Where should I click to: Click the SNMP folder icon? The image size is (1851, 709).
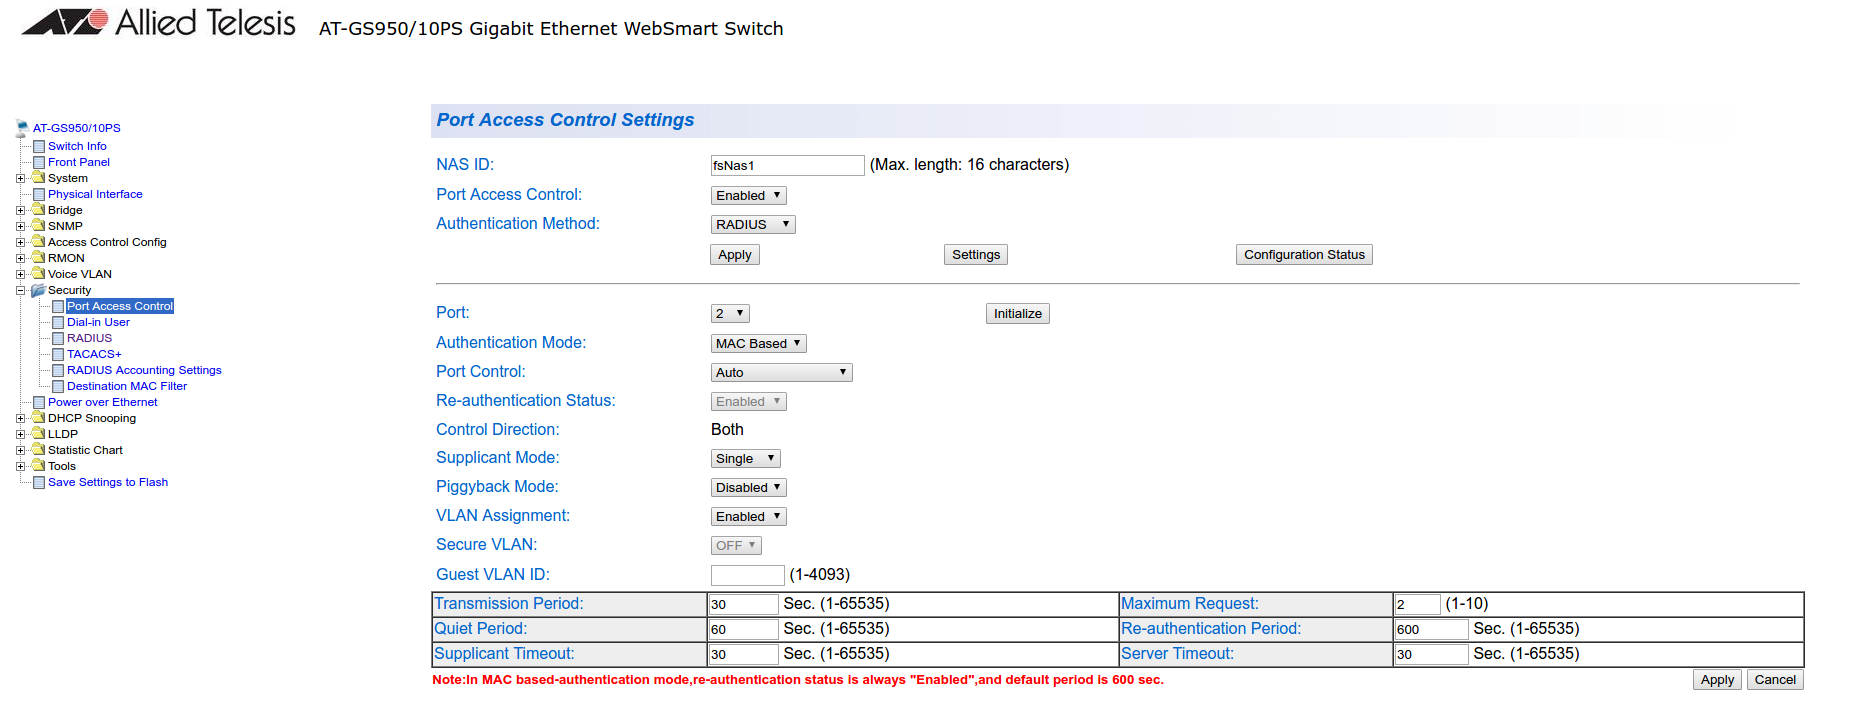38,226
